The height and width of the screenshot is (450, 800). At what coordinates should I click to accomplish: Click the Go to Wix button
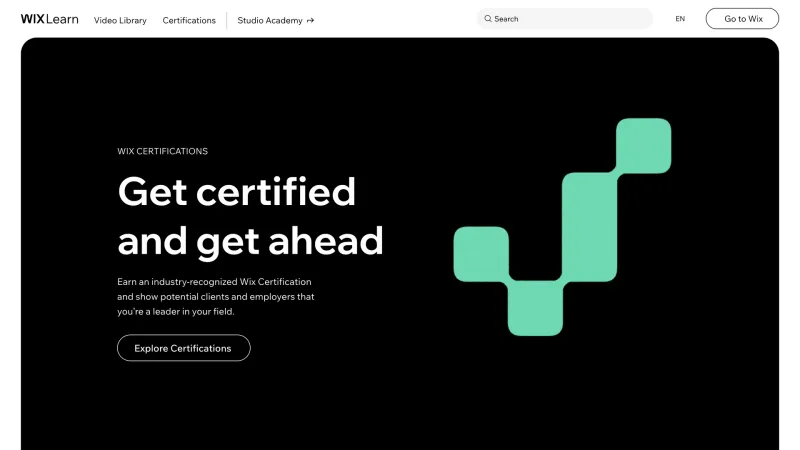[742, 19]
